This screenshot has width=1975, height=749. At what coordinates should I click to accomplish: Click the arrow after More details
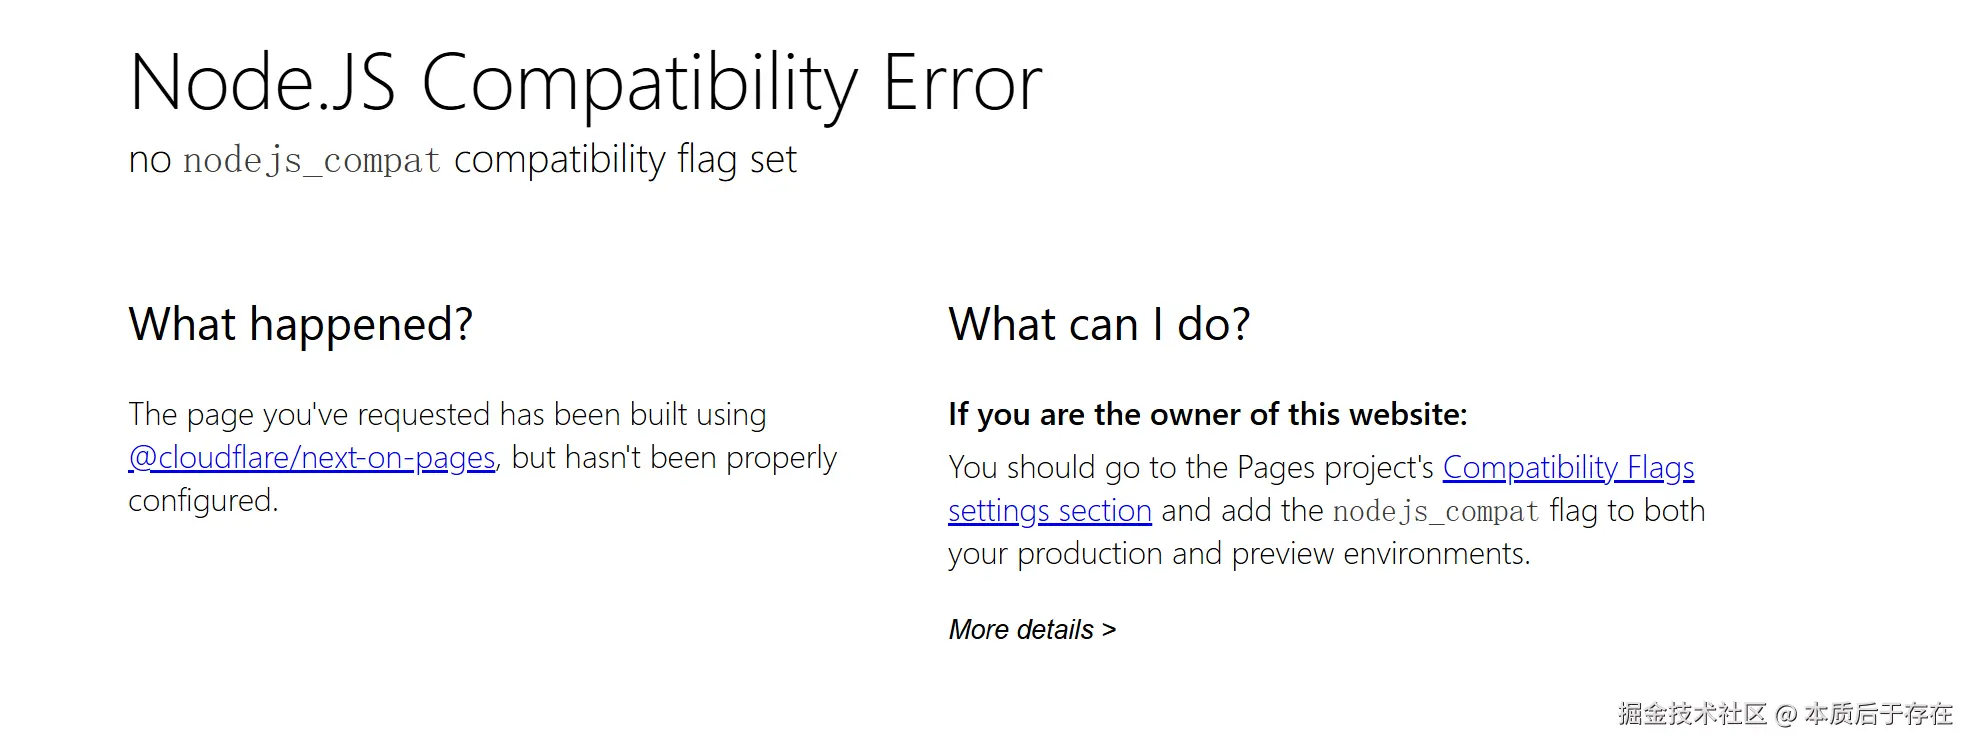[x=1108, y=630]
